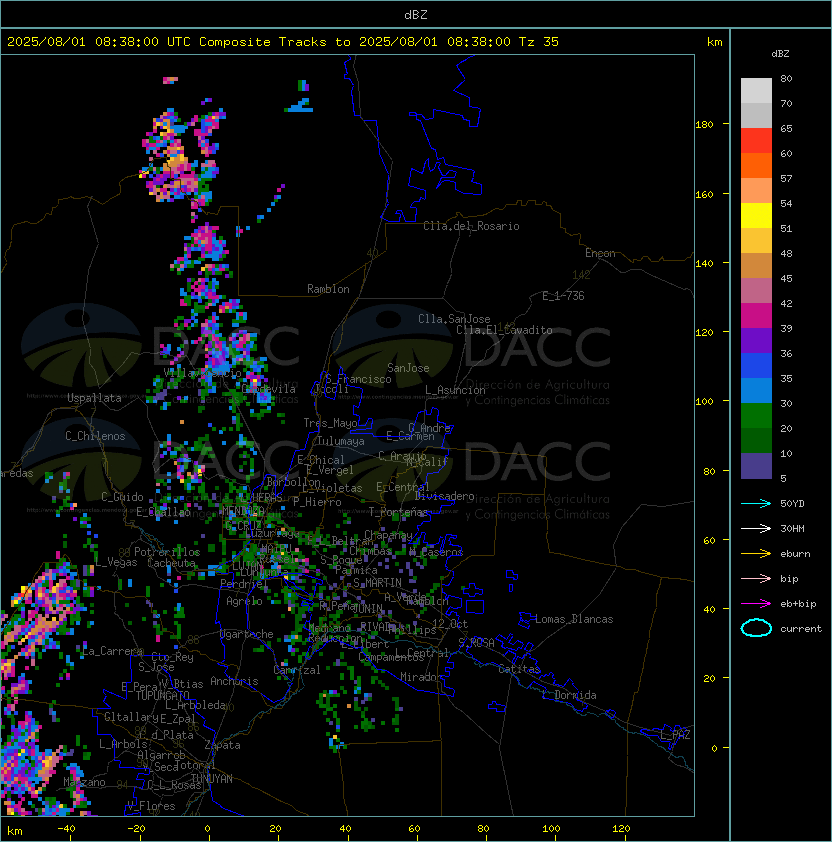This screenshot has height=842, width=832.
Task: Pick the magenta swatch below 42 dBZ
Action: click(x=756, y=315)
